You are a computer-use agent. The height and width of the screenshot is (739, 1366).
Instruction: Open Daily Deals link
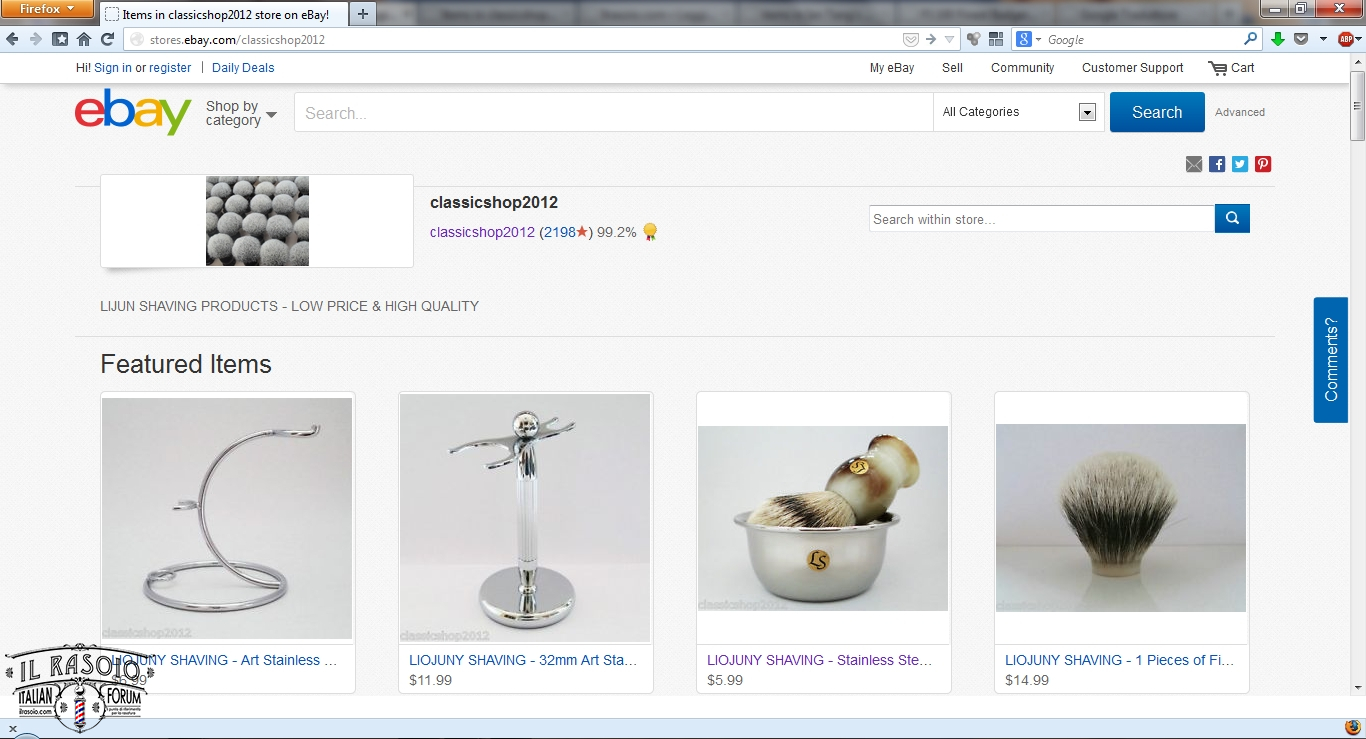[x=243, y=68]
